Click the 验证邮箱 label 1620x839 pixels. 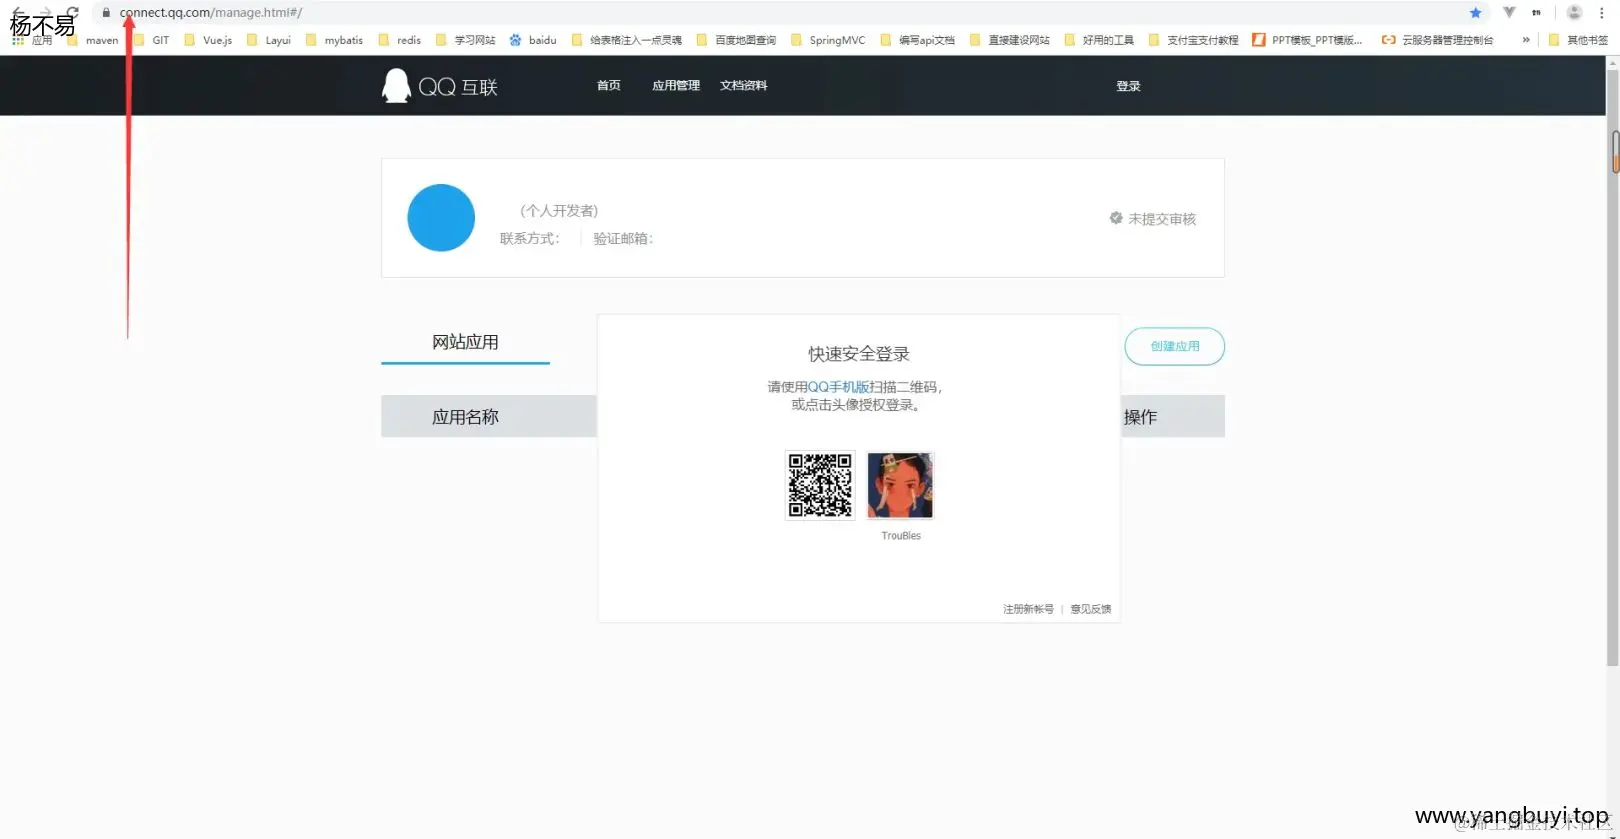point(623,239)
